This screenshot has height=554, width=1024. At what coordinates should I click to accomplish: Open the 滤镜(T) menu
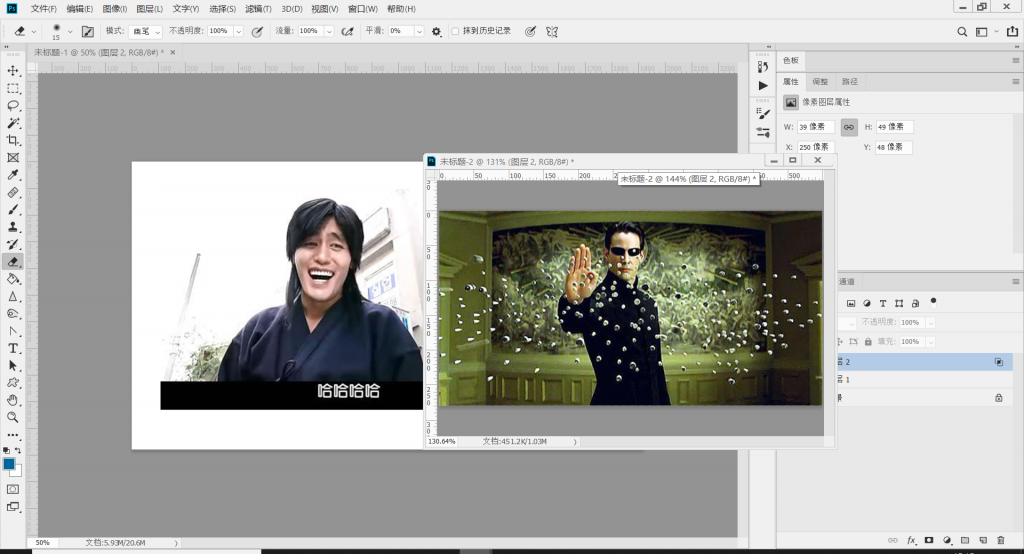258,9
